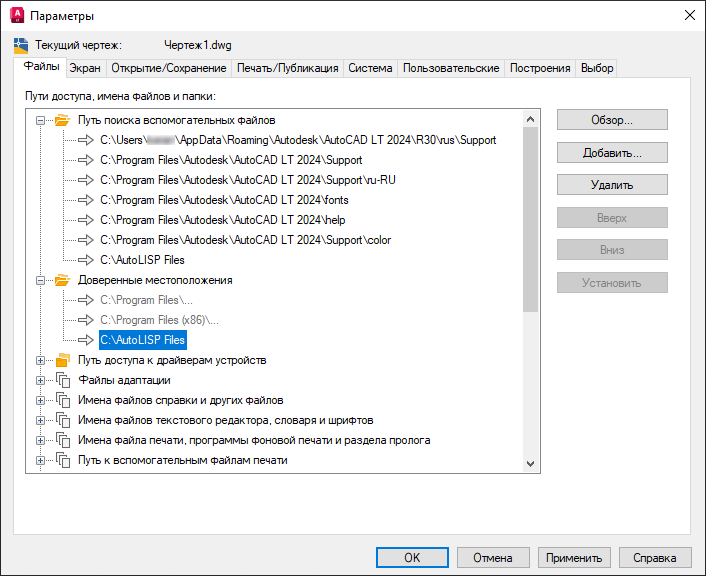The image size is (706, 576).
Task: Click the arrow icon beside the highlighted C:\AutoLISP Files
Action: click(86, 340)
